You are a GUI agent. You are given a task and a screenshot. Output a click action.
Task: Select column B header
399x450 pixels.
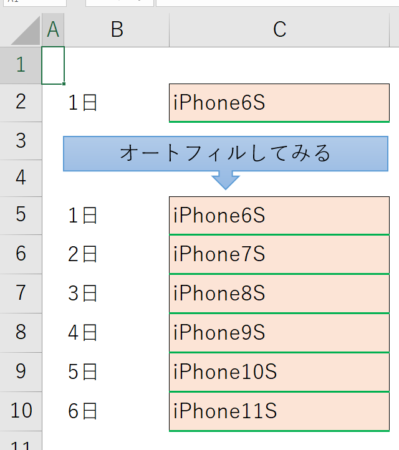[x=117, y=30]
